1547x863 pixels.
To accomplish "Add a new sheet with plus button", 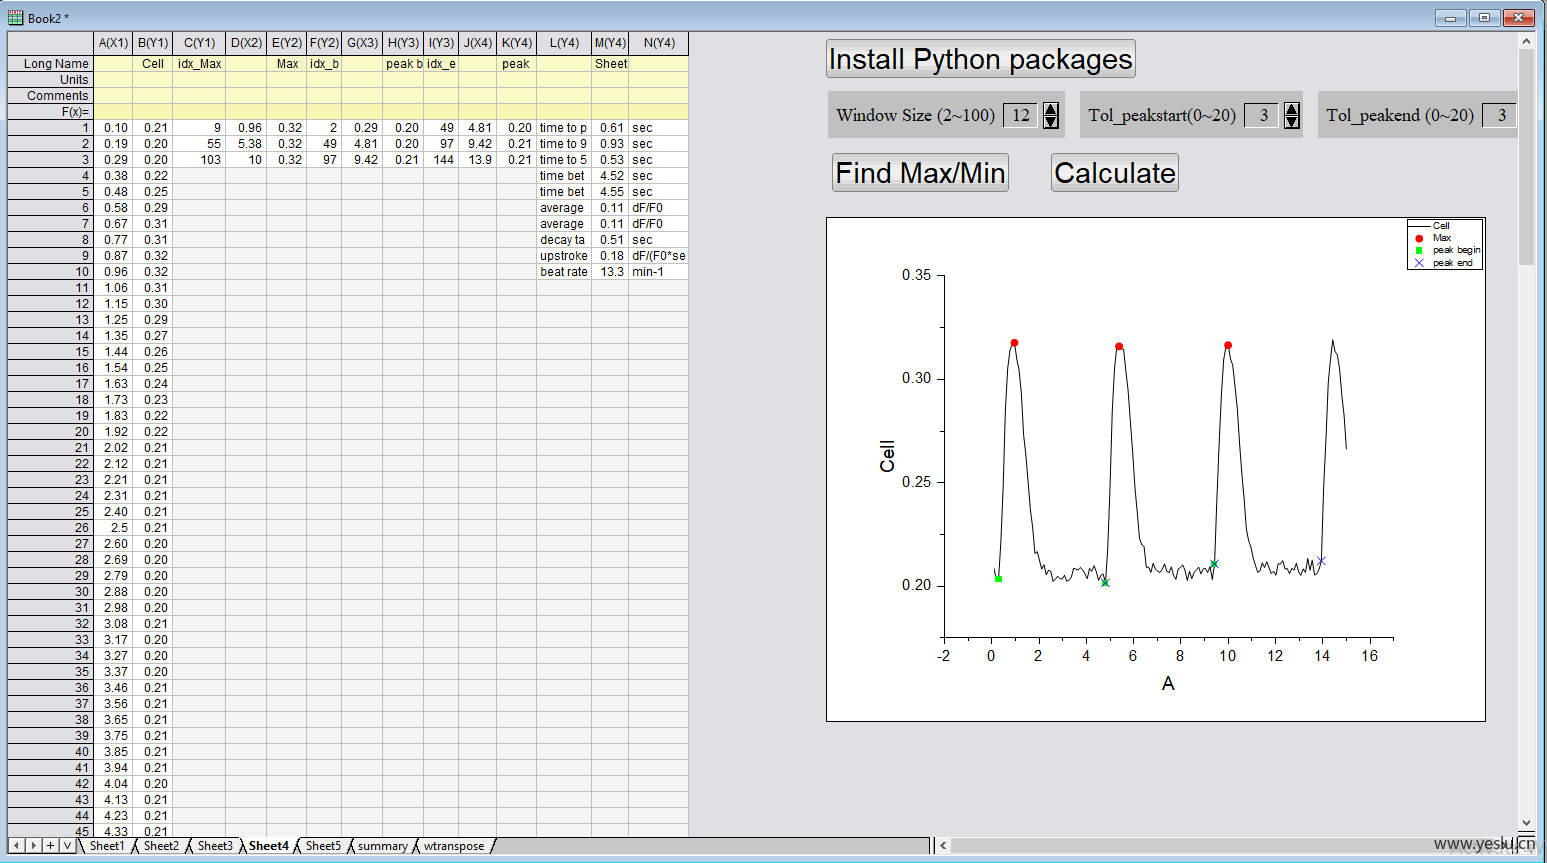I will coord(50,846).
